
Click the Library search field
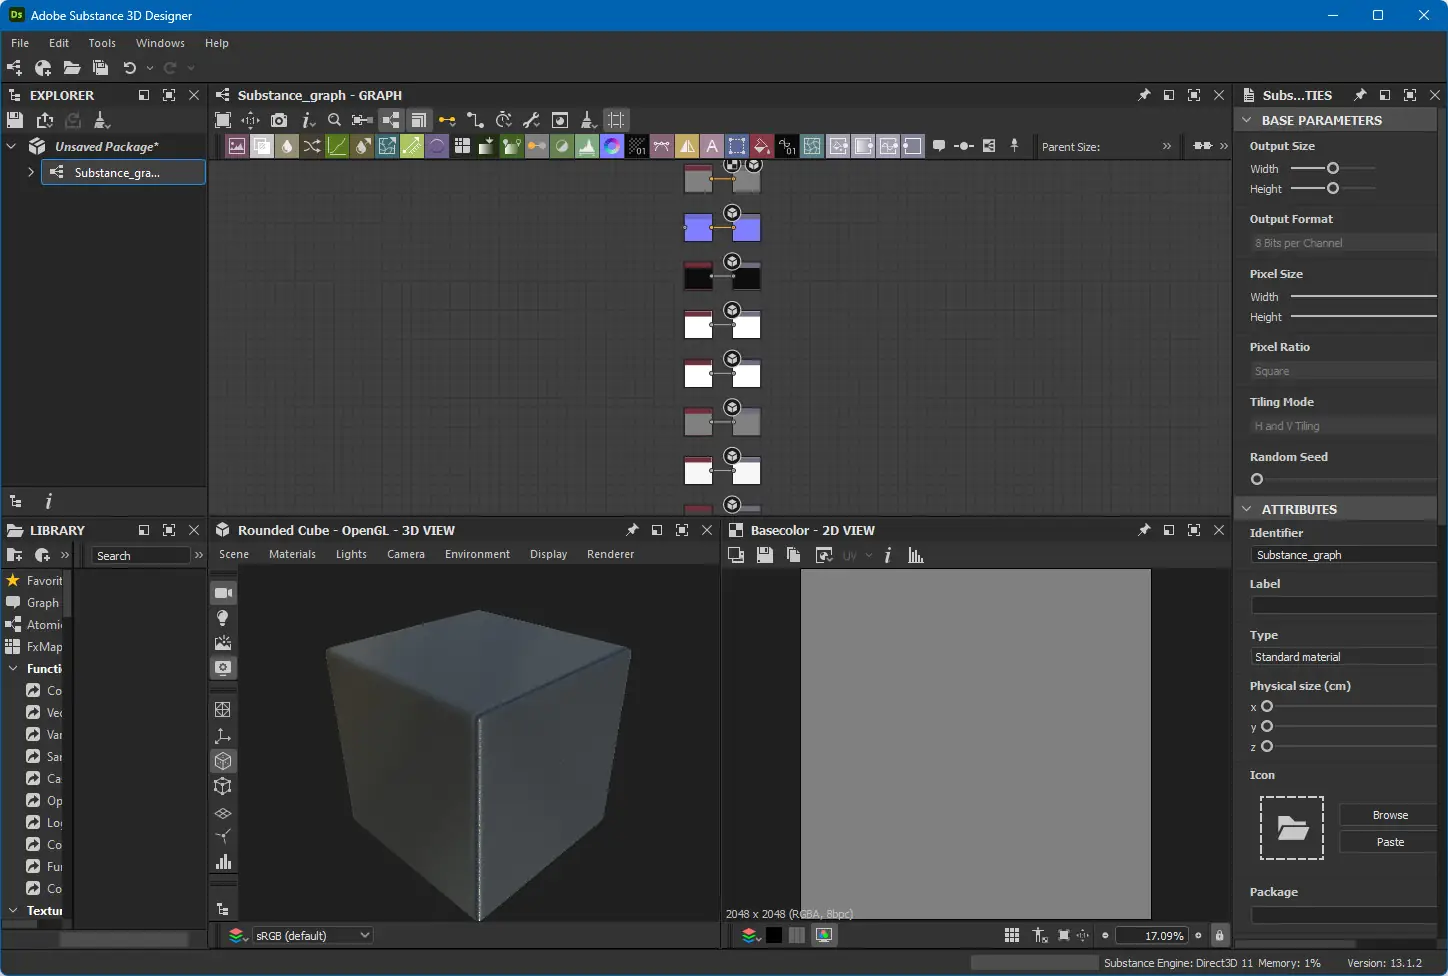140,556
